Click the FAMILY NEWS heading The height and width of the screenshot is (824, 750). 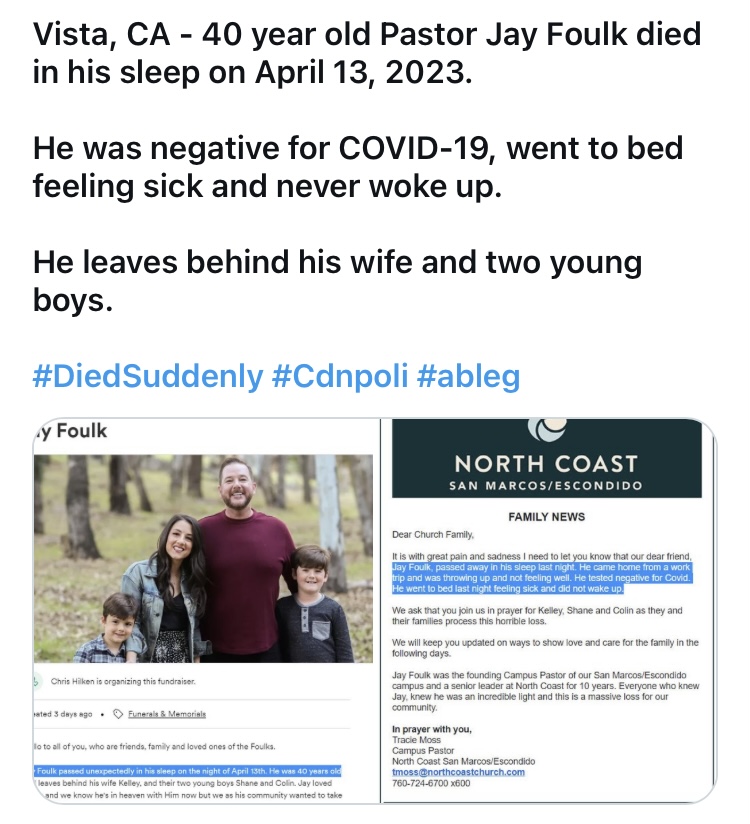(x=547, y=517)
